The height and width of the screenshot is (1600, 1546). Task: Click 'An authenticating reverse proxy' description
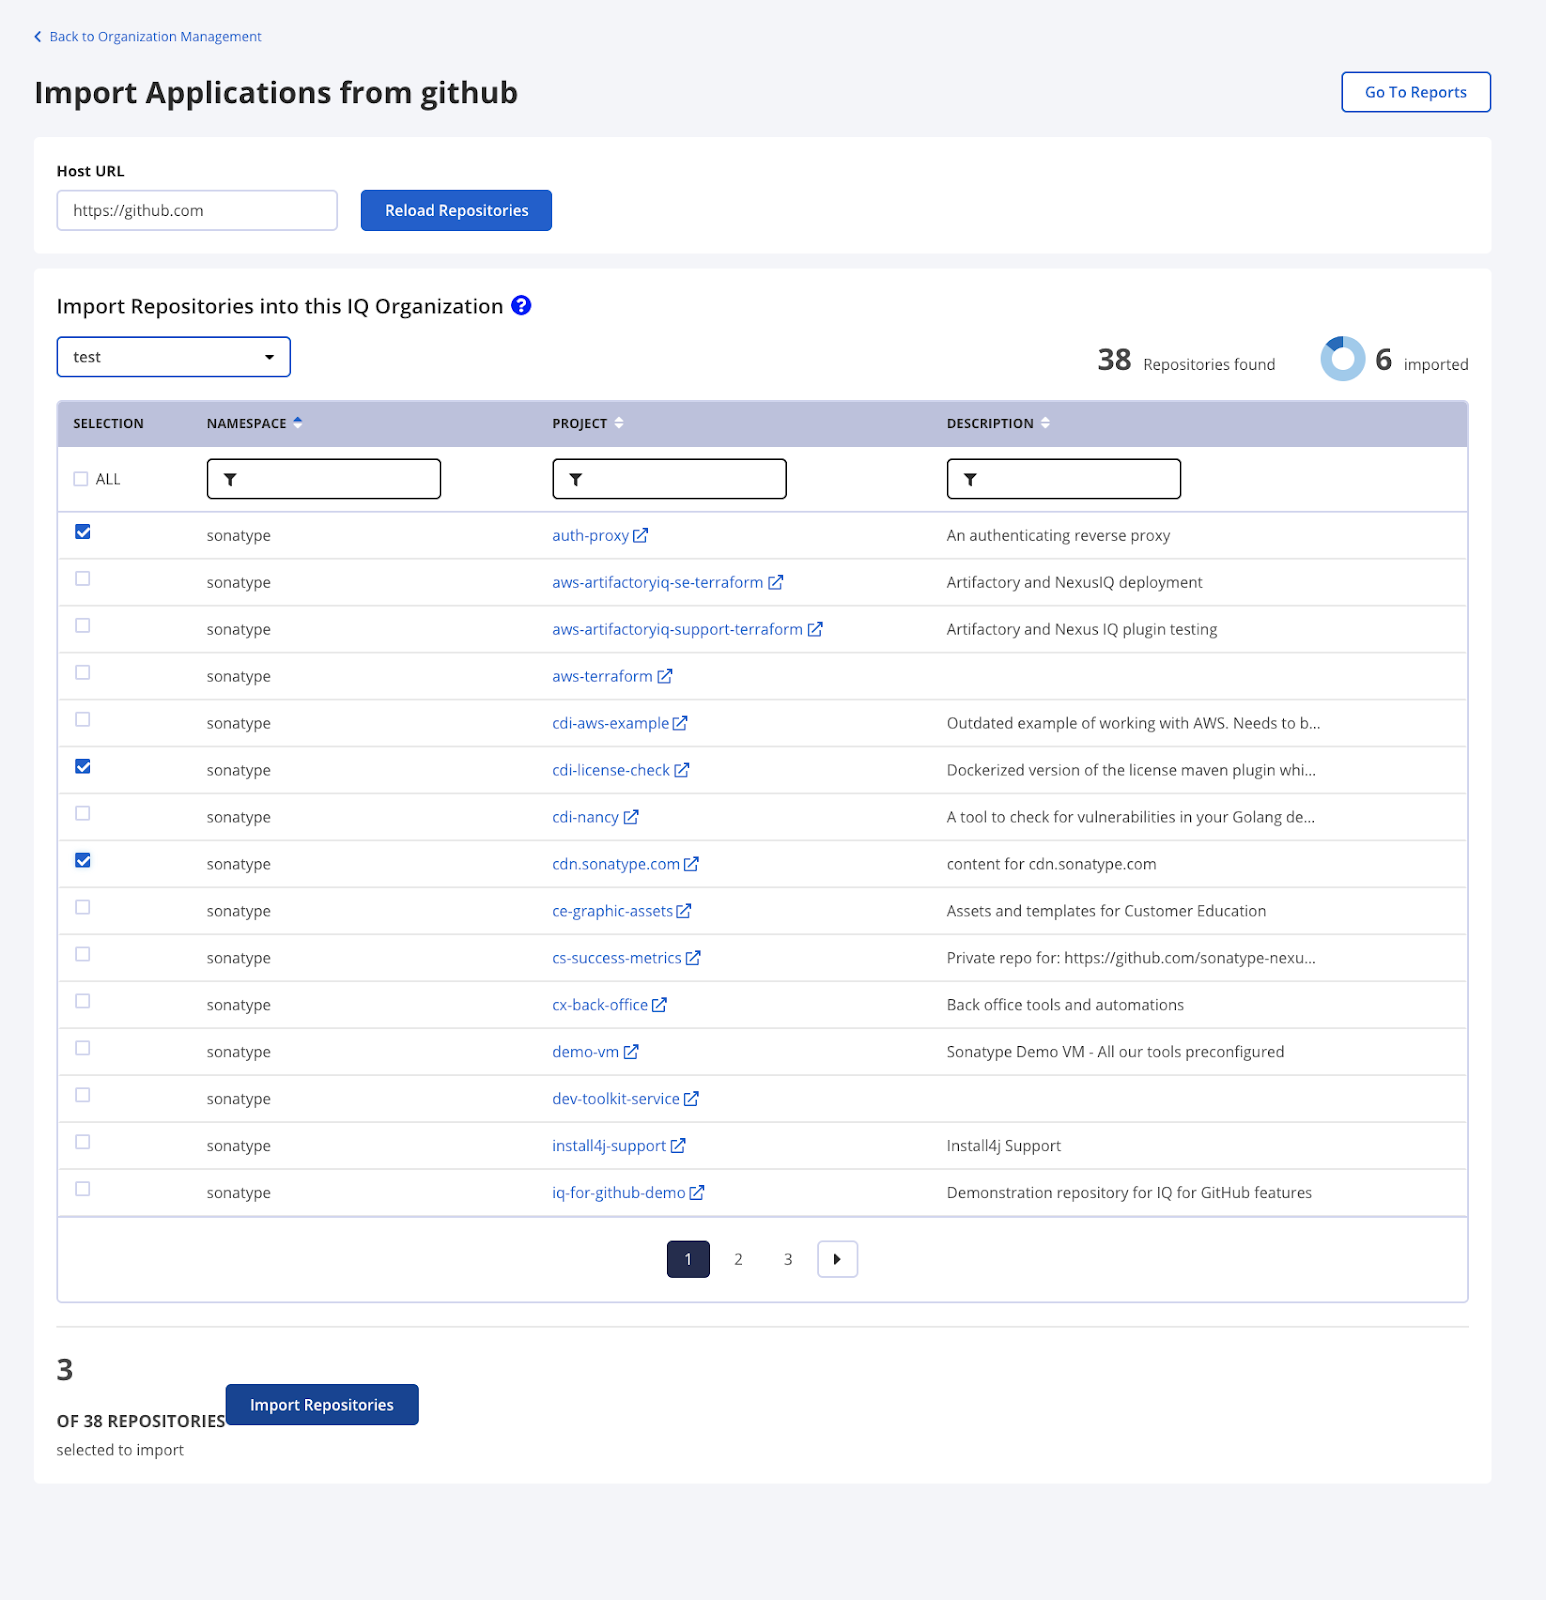[x=1058, y=535]
